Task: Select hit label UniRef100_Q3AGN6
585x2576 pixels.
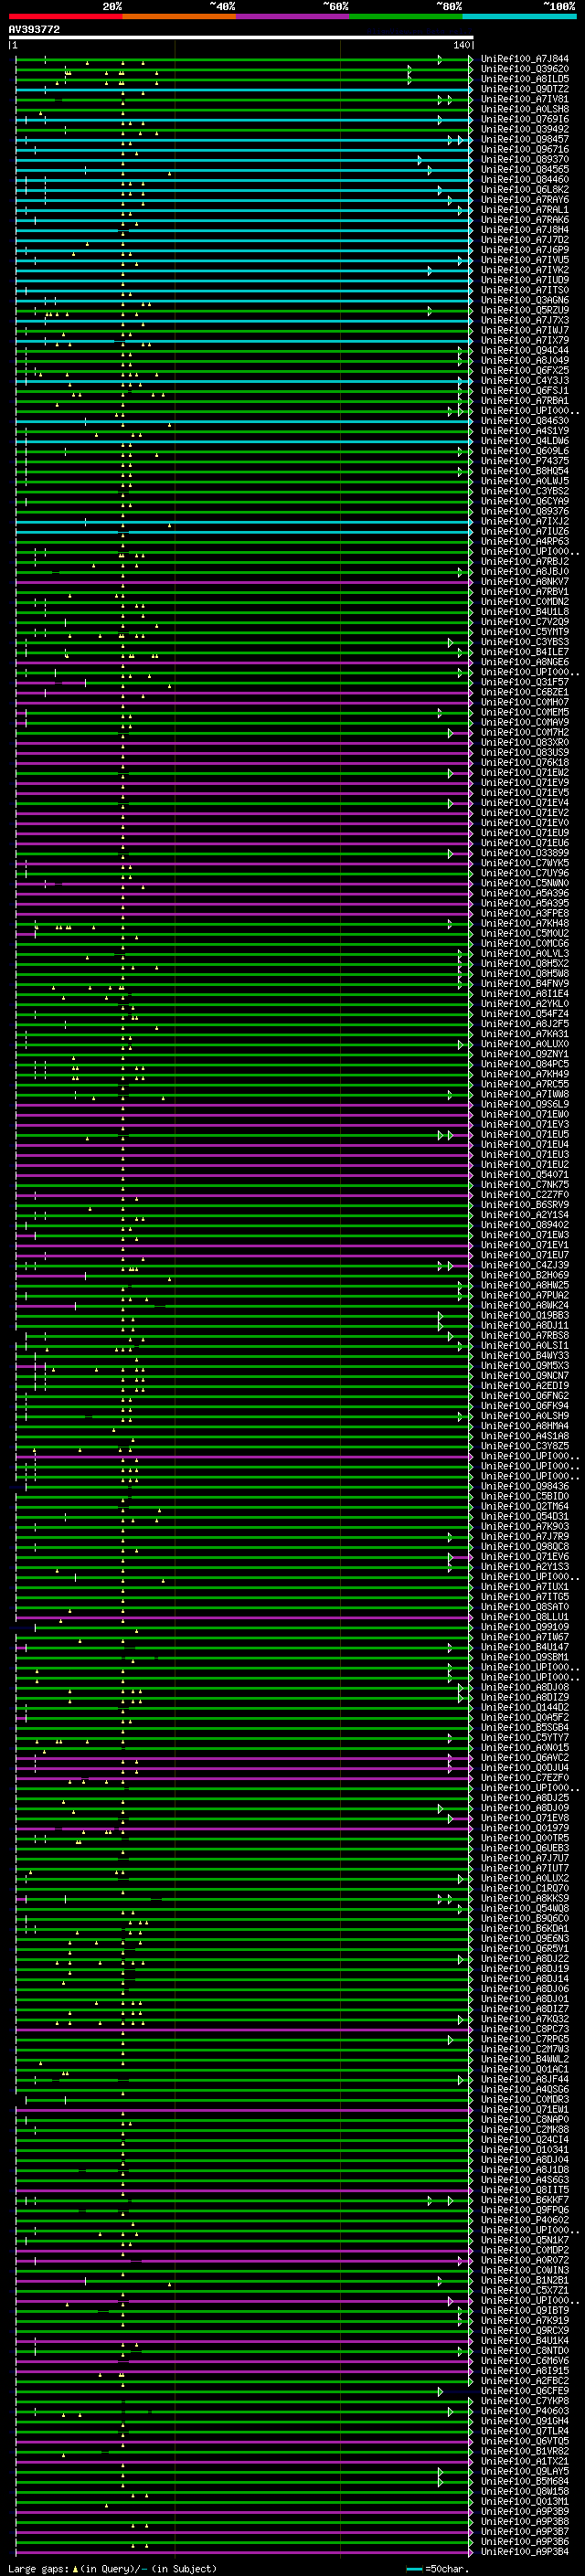Action: click(x=525, y=300)
